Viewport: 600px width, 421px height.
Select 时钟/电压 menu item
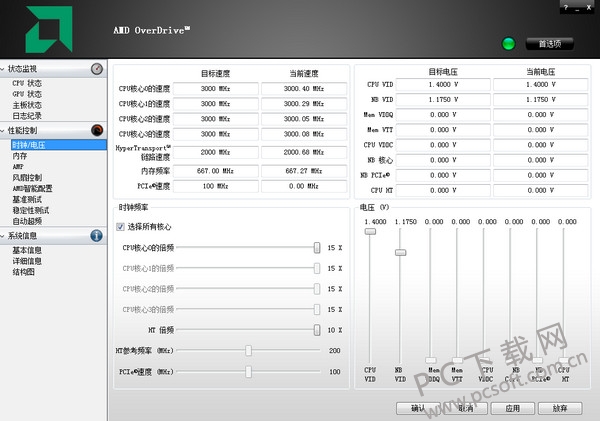point(59,145)
